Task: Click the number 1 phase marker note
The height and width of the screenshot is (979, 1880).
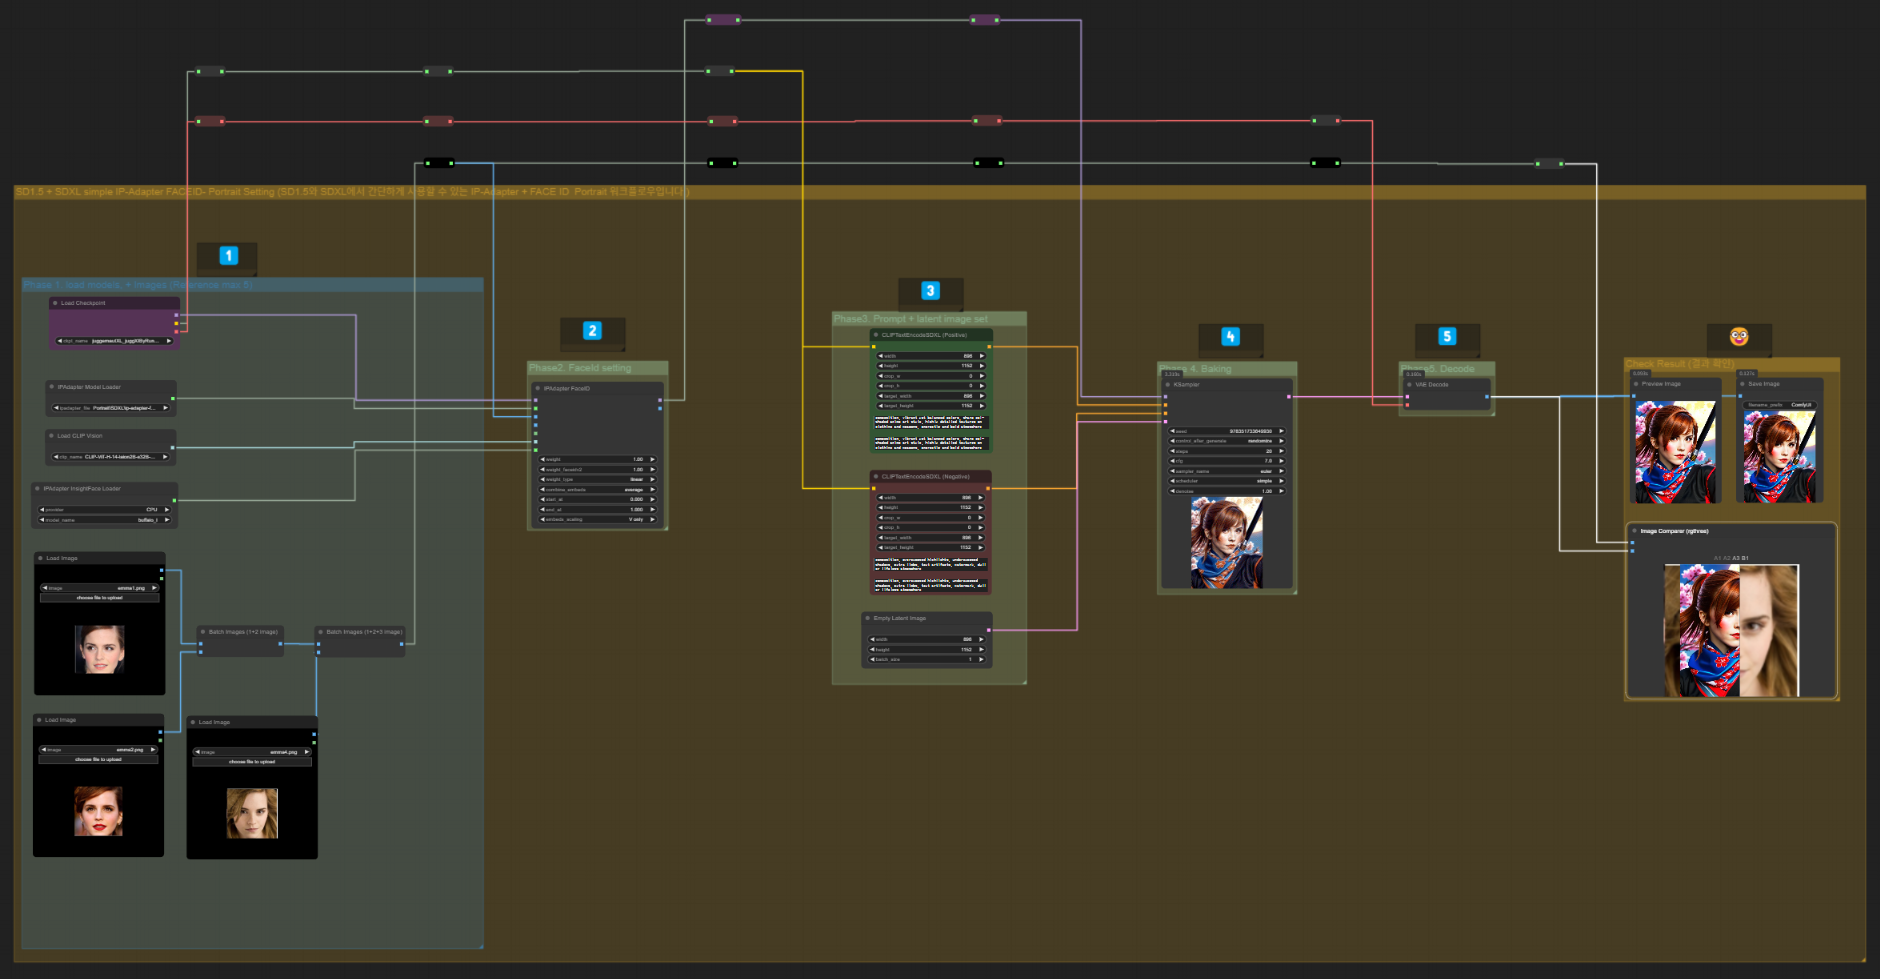Action: pyautogui.click(x=228, y=256)
